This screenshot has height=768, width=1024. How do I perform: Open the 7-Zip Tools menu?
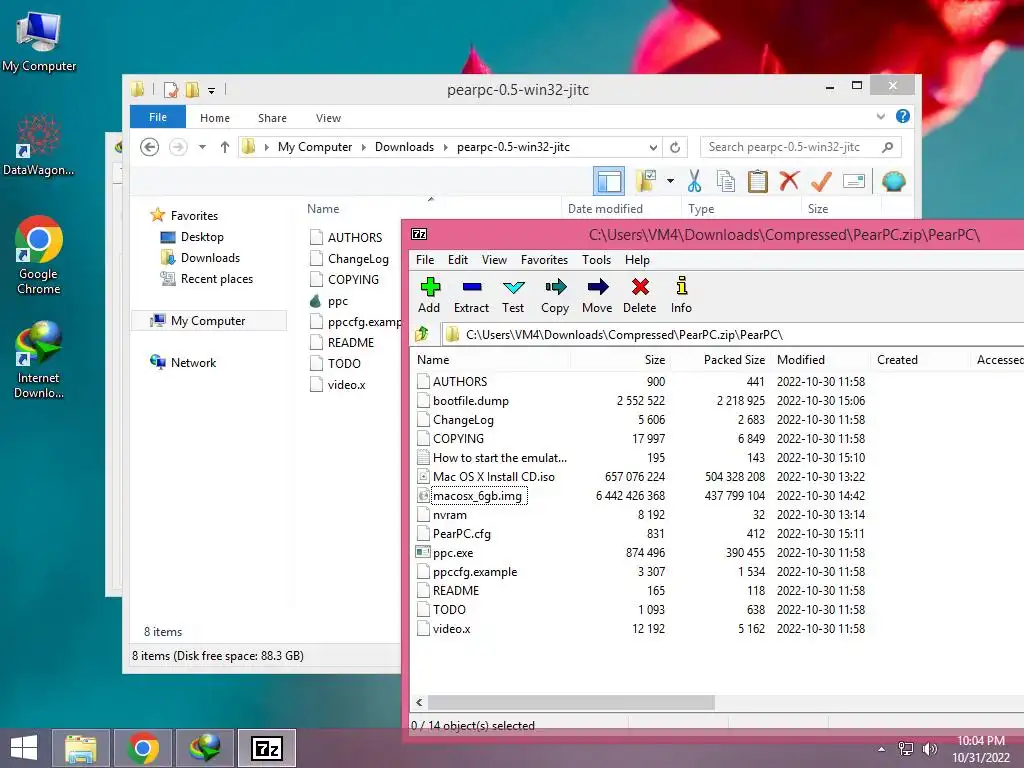[596, 260]
